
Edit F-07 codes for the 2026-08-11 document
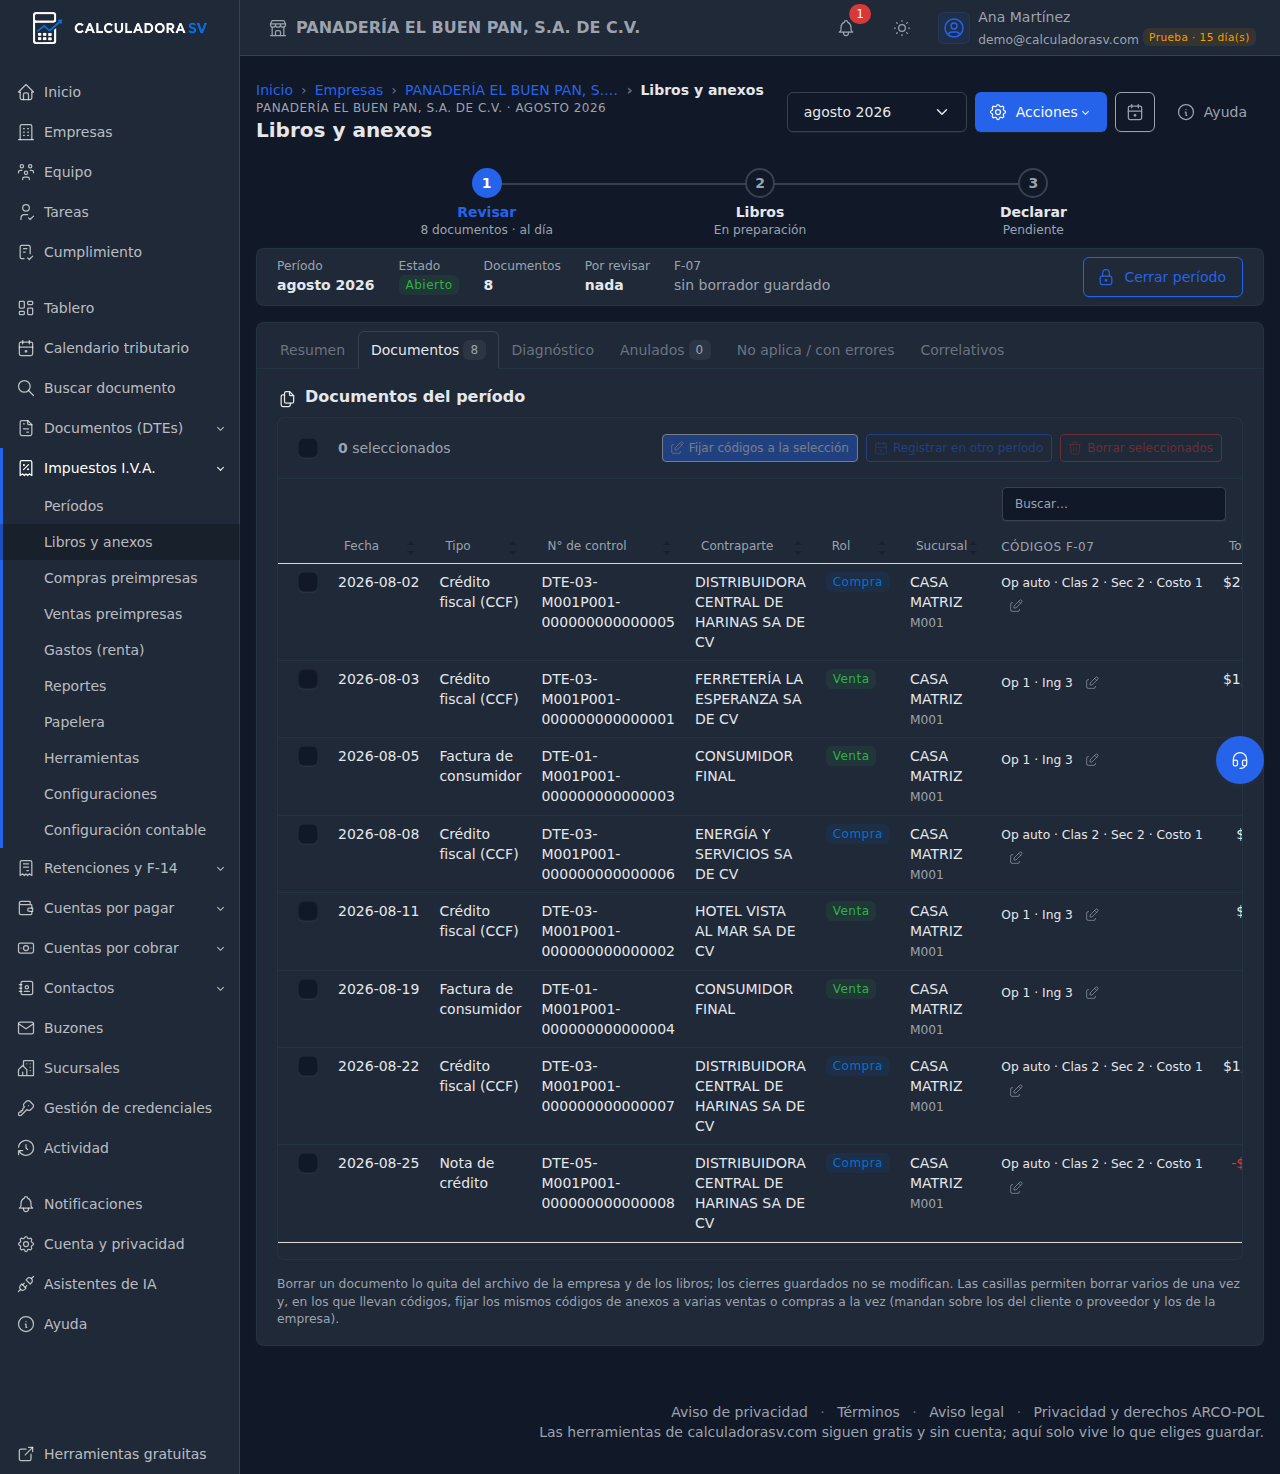(x=1092, y=915)
